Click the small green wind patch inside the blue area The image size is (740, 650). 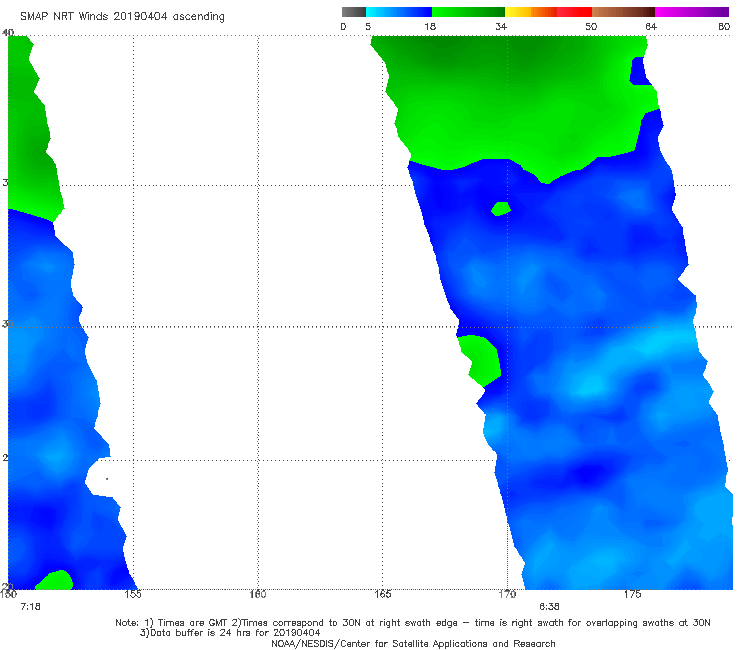pos(501,208)
